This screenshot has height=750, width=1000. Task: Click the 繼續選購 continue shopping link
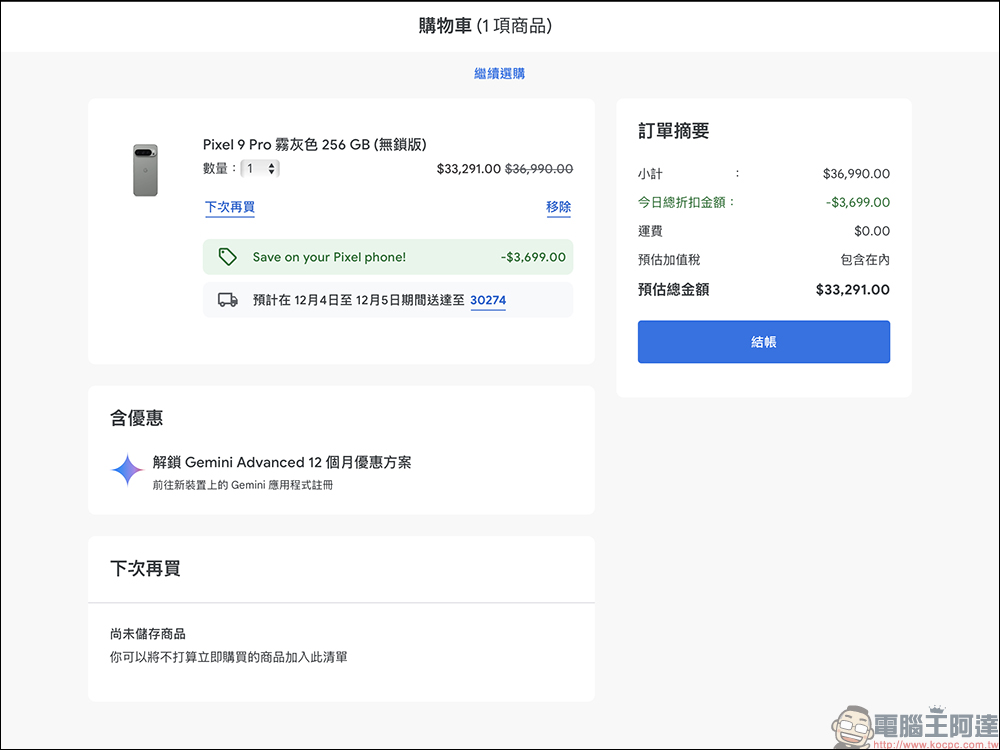click(499, 73)
